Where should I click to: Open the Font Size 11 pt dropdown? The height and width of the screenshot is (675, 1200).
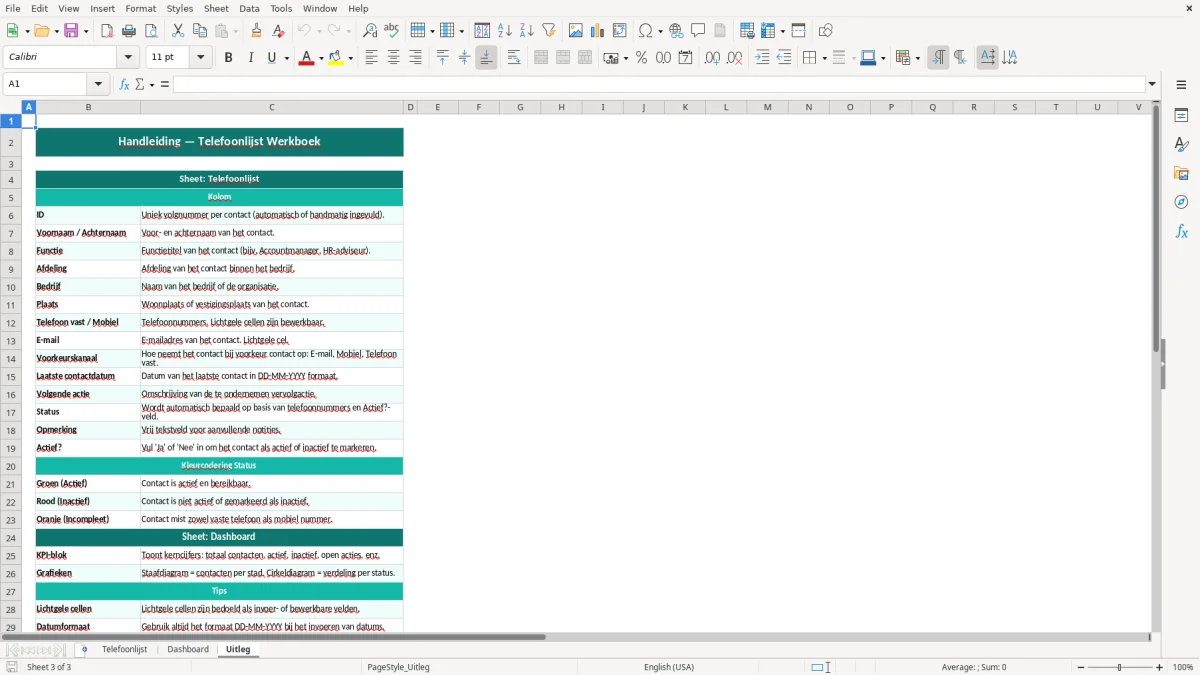point(200,58)
